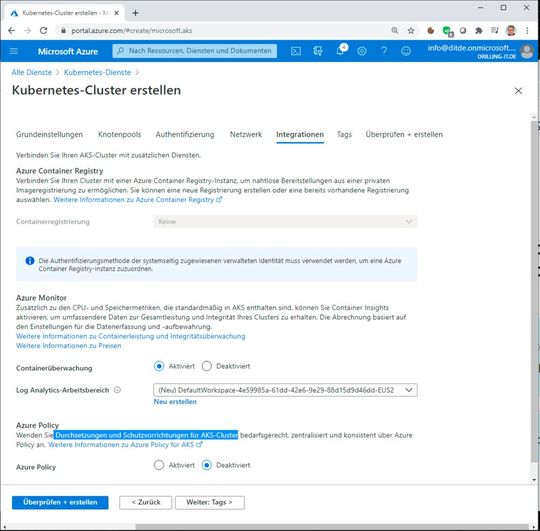Screen dimensions: 540x531
Task: Open the Log Analytics-Arbeitsbereich dropdown
Action: (285, 390)
